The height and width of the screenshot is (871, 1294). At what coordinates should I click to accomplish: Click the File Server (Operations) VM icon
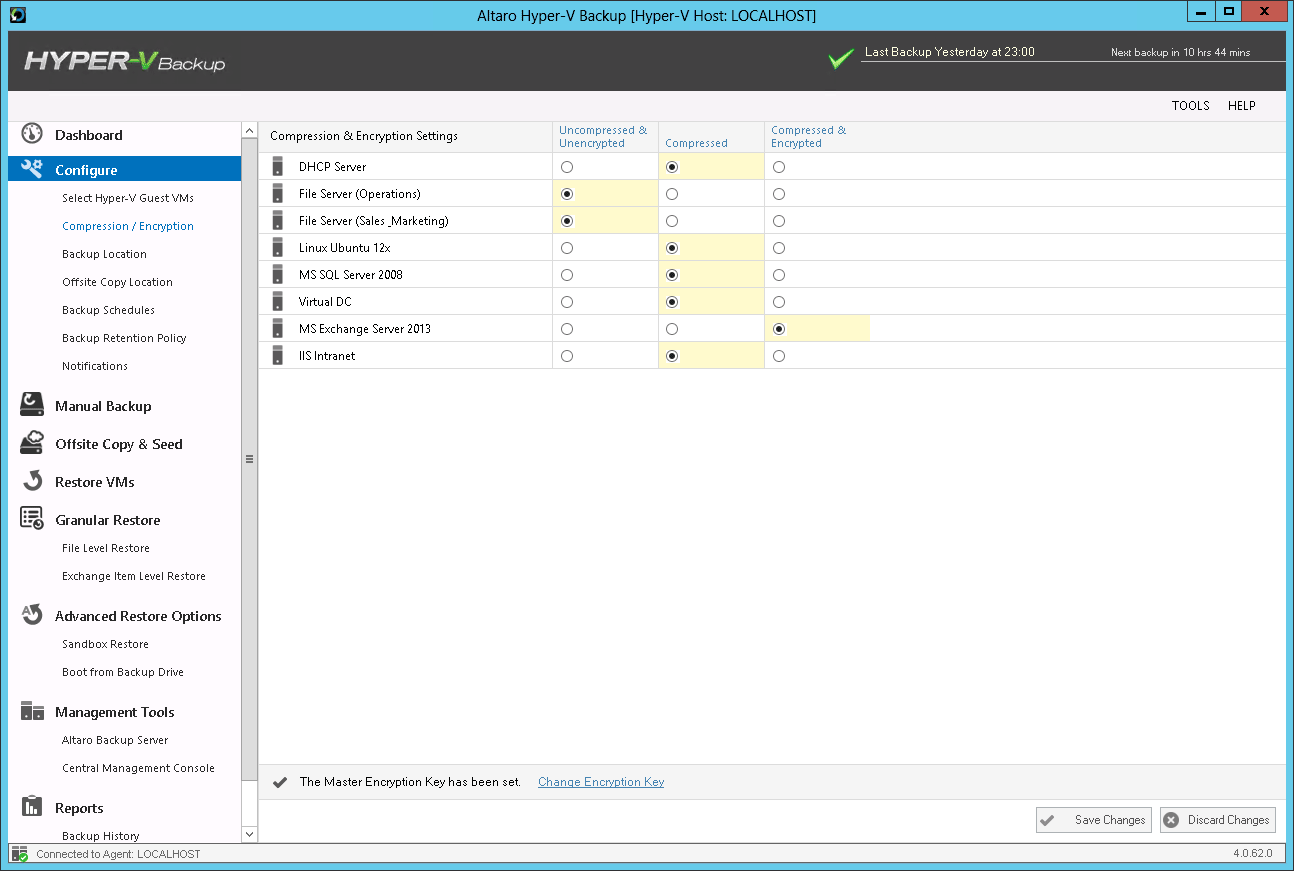278,193
